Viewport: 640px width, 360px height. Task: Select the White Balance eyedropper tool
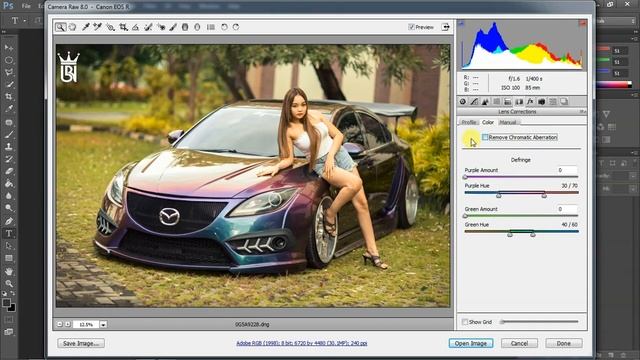[85, 27]
